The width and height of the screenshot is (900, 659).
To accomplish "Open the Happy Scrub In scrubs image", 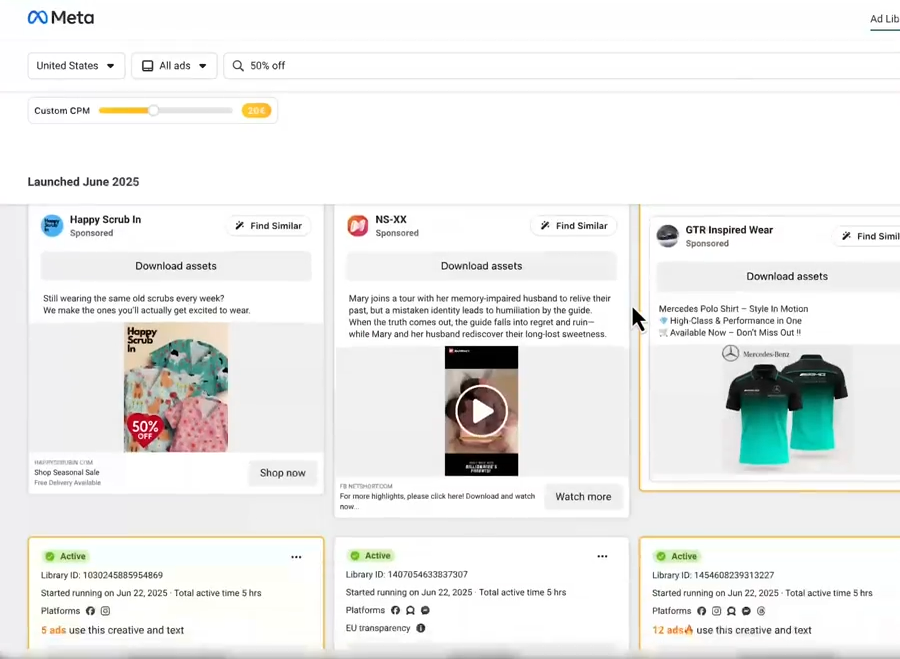I will point(176,387).
